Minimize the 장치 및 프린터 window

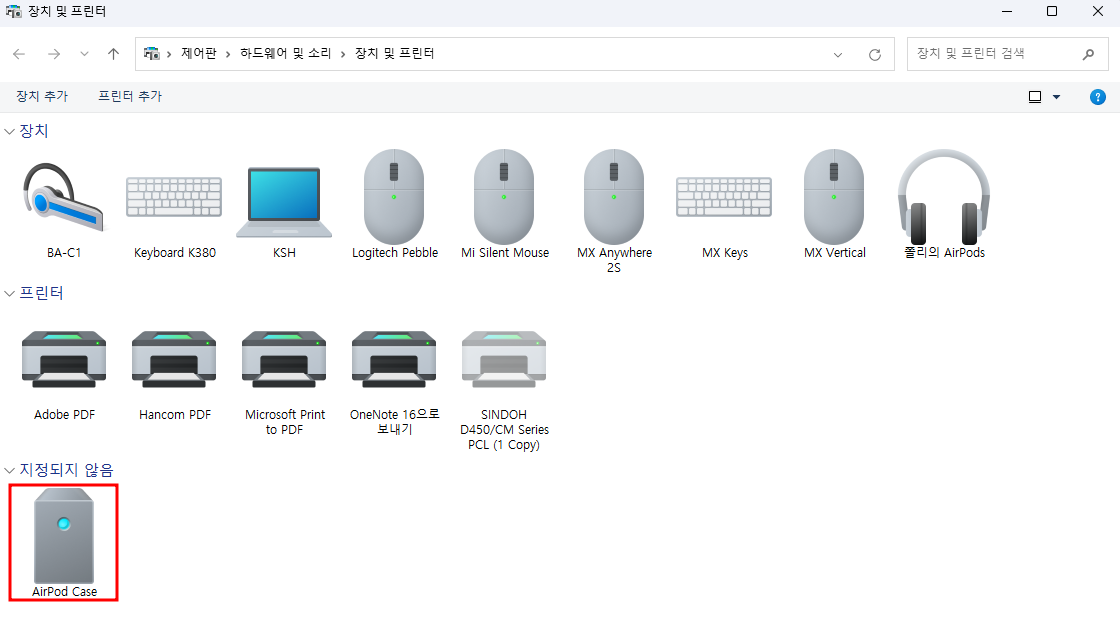point(1007,11)
